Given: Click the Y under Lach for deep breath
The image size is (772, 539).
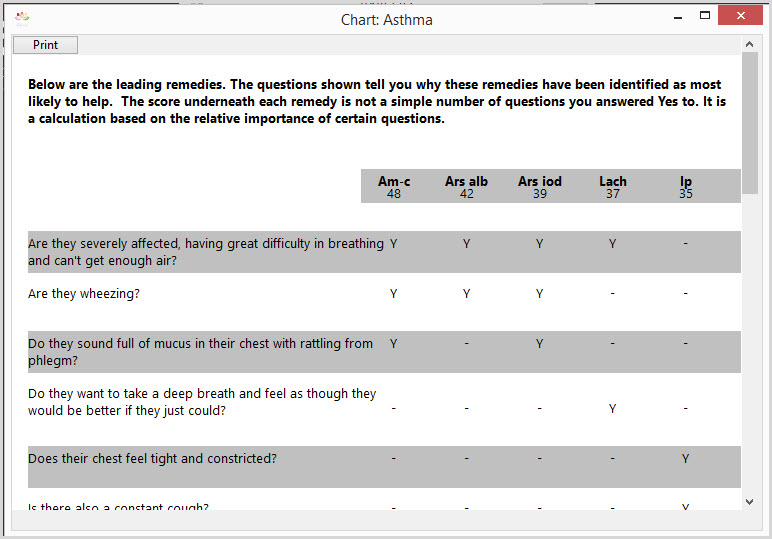Looking at the screenshot, I should pyautogui.click(x=612, y=409).
